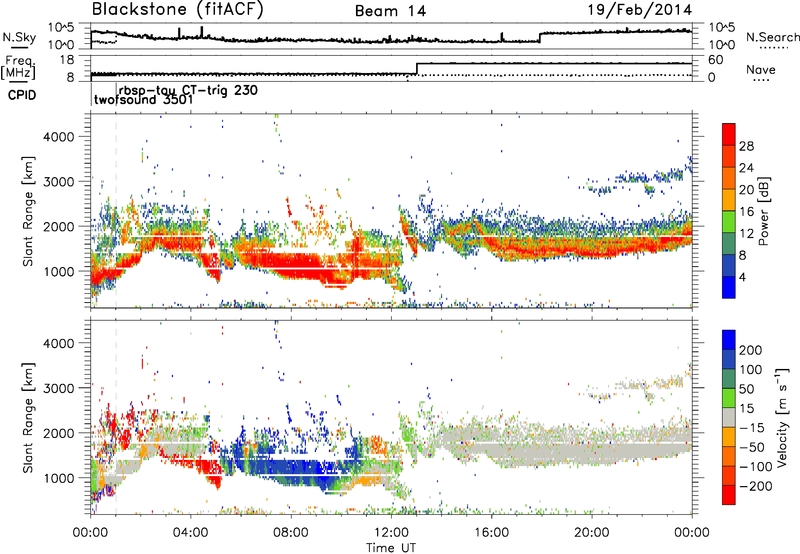
Task: Click frequency step-up near 13:00 UT
Action: pos(417,69)
